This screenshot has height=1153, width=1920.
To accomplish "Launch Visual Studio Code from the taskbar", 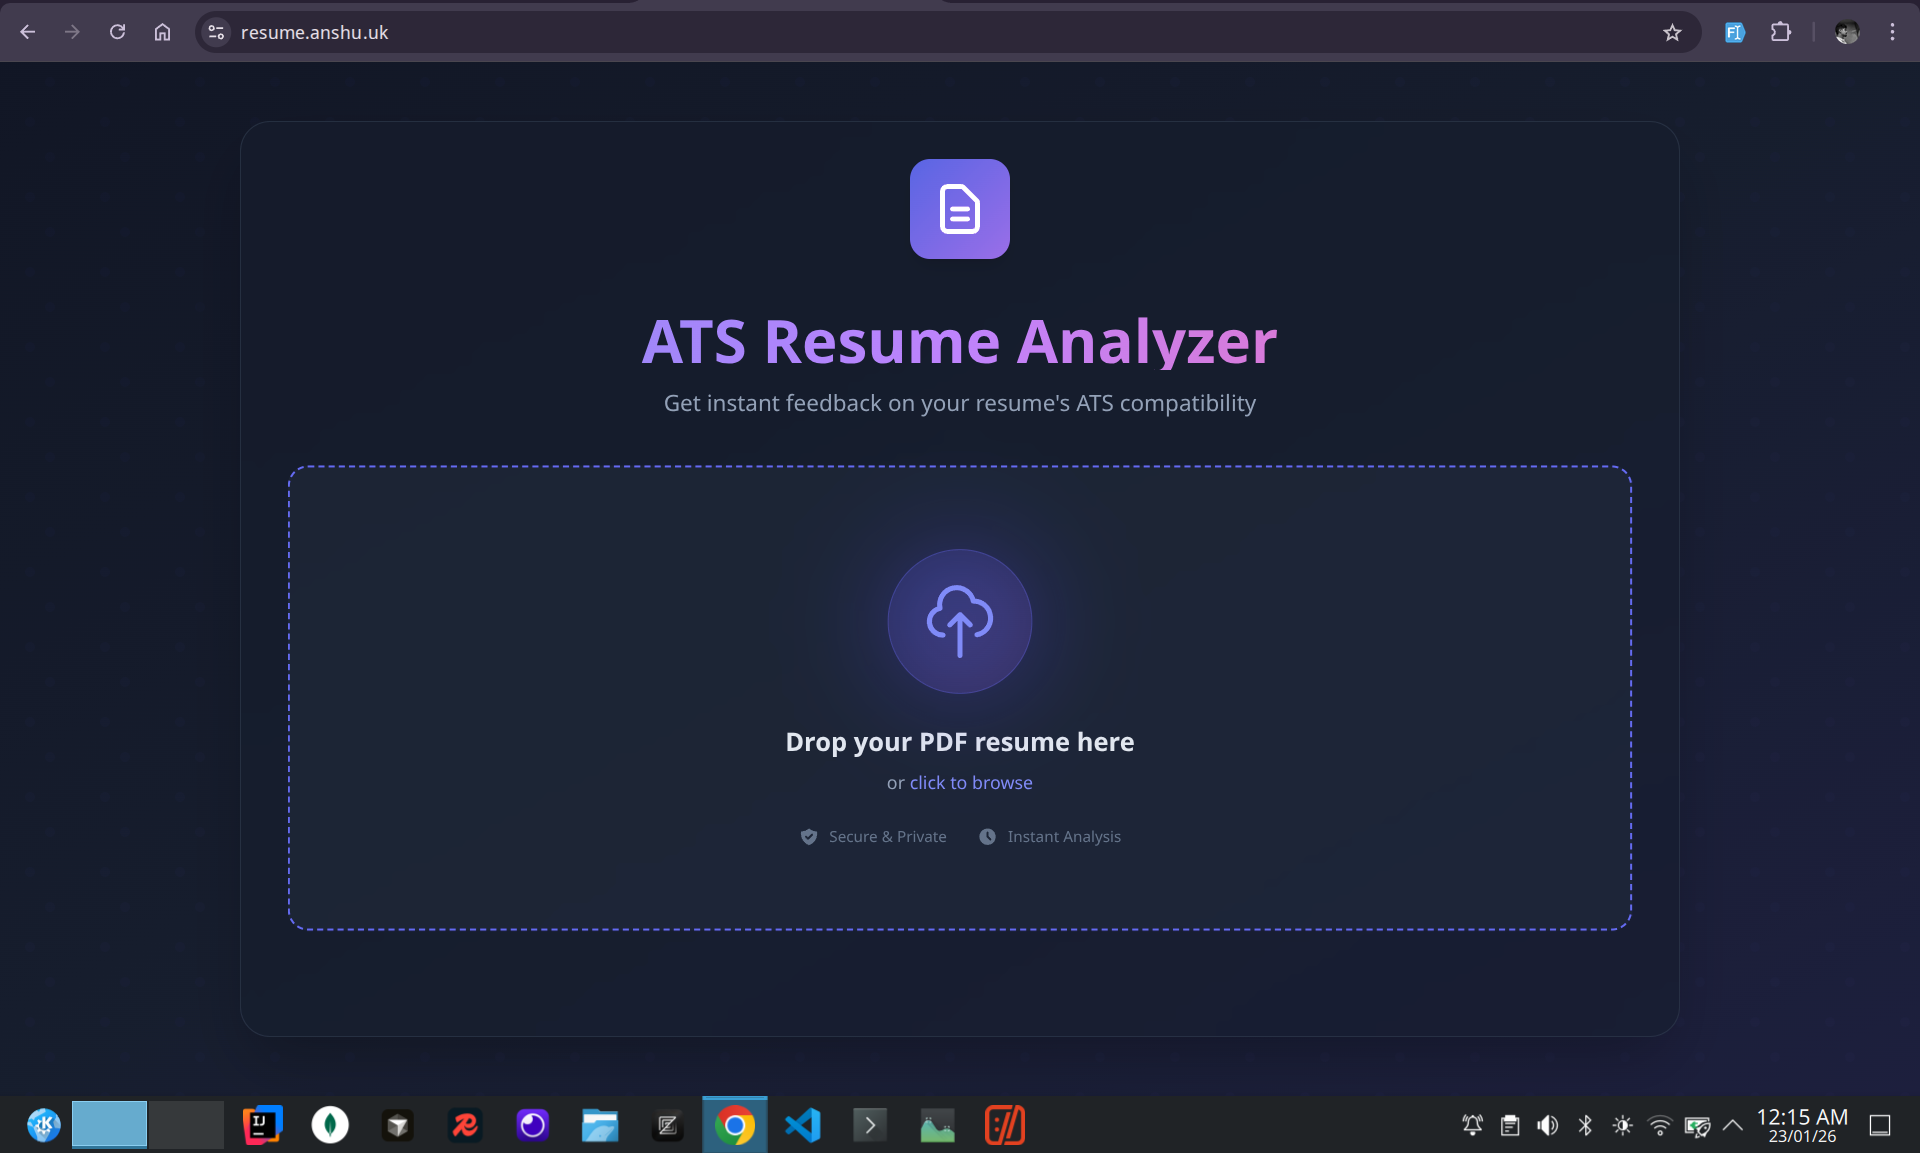I will 803,1124.
